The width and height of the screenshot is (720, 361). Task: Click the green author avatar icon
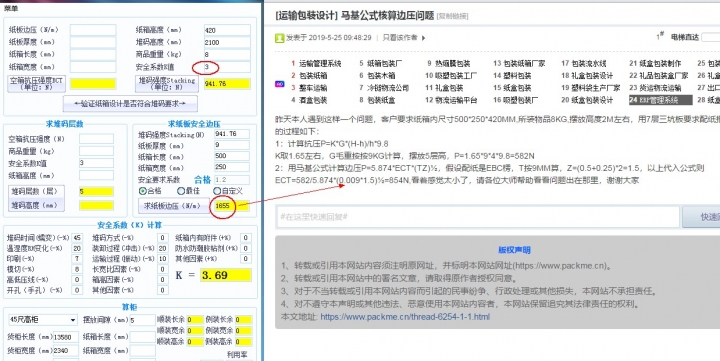(279, 38)
